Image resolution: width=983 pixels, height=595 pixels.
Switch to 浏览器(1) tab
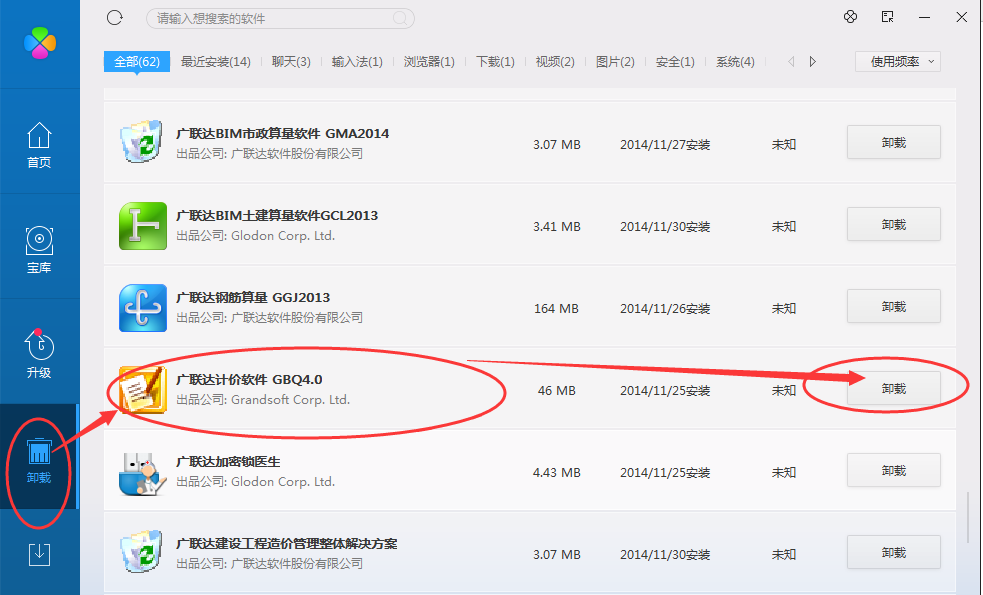click(x=429, y=61)
